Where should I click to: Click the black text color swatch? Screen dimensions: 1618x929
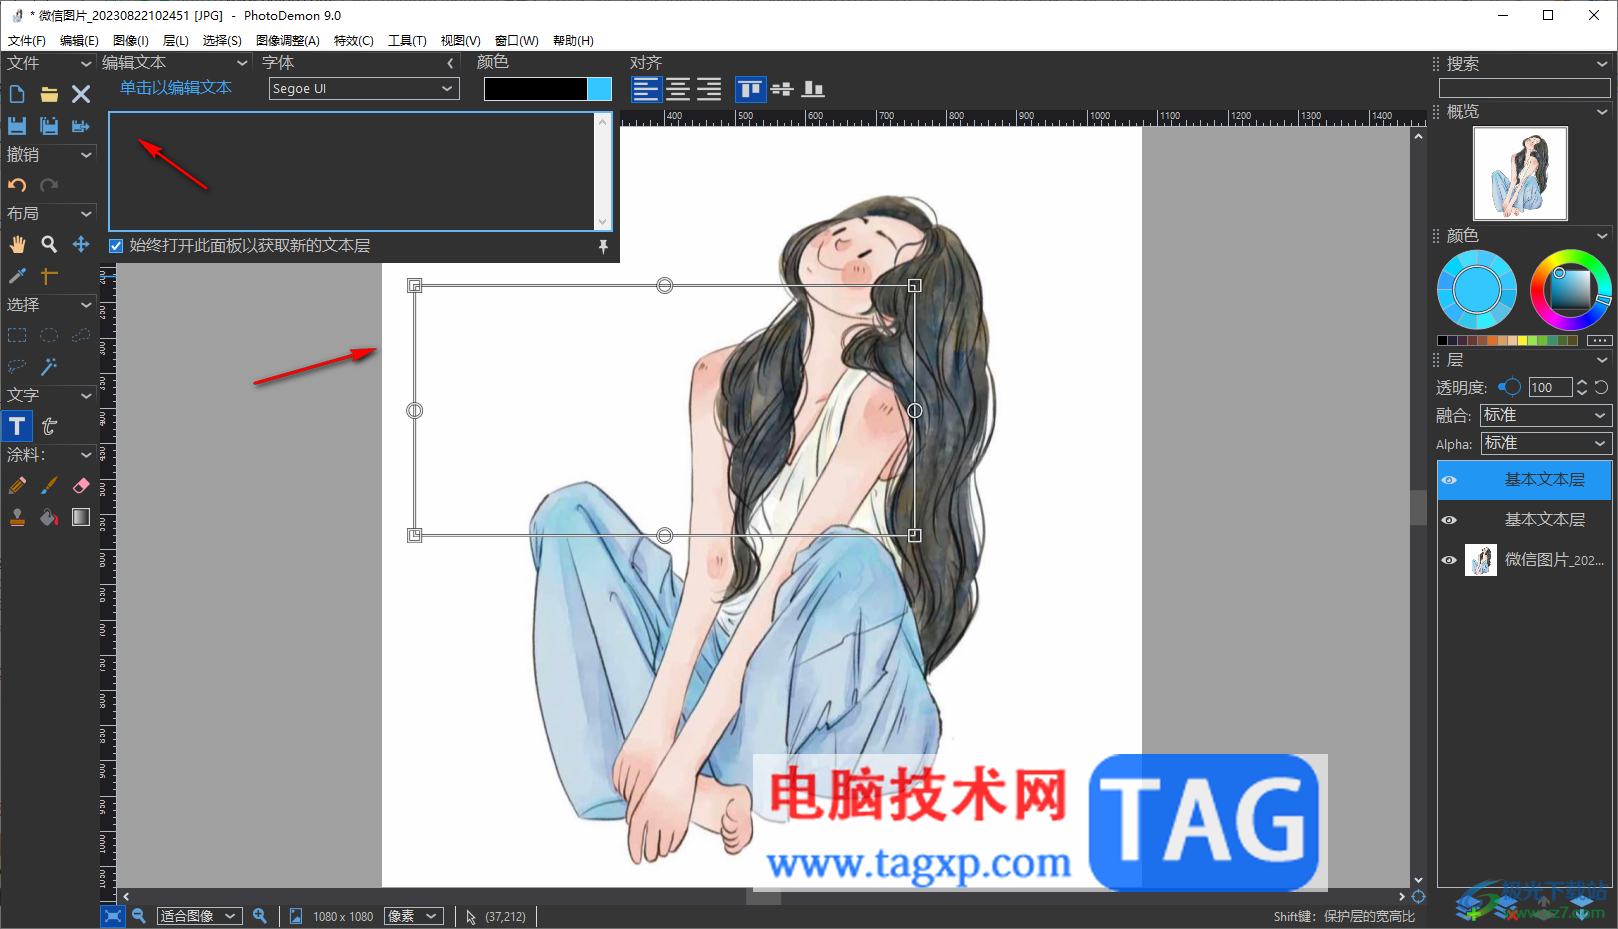(x=535, y=89)
